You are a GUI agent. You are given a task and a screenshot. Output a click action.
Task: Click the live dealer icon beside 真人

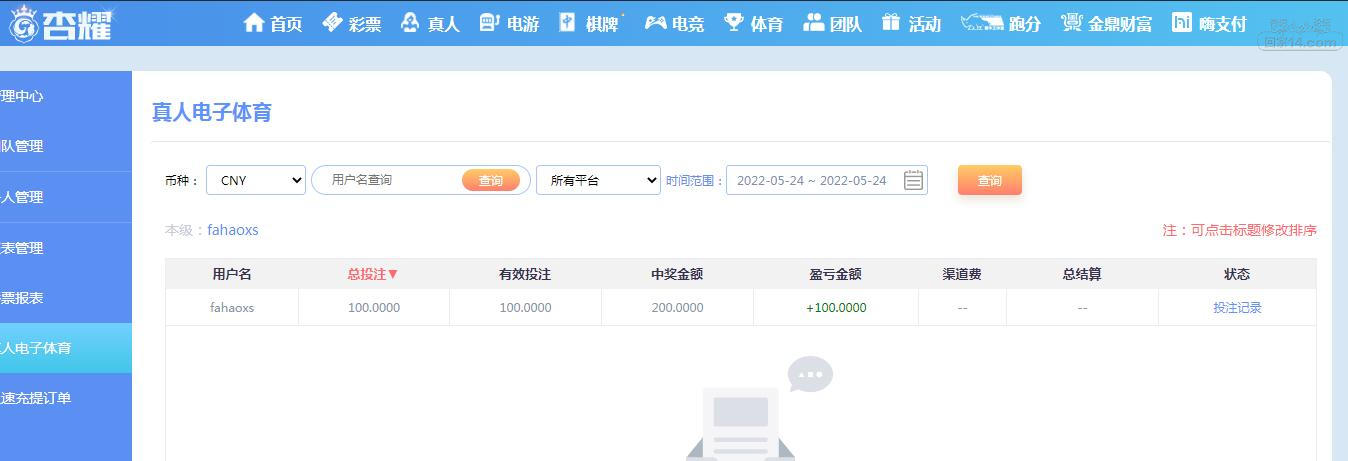(x=409, y=22)
